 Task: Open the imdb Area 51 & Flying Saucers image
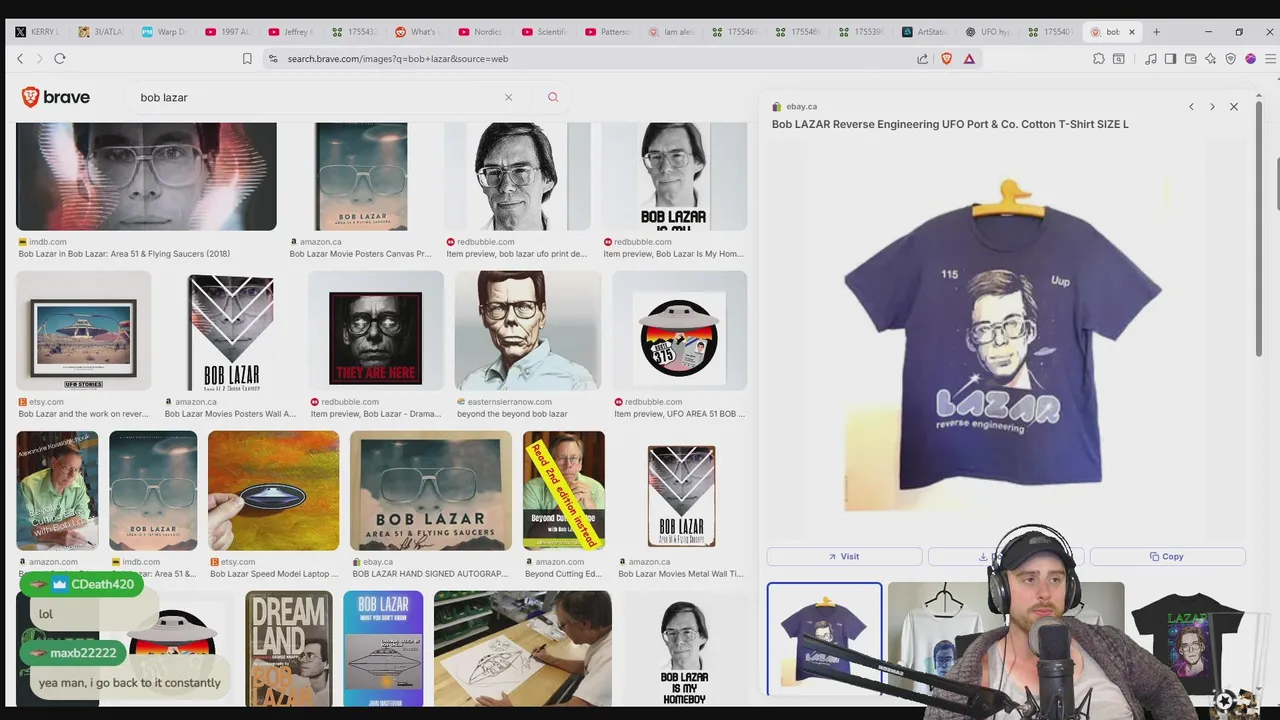[146, 176]
